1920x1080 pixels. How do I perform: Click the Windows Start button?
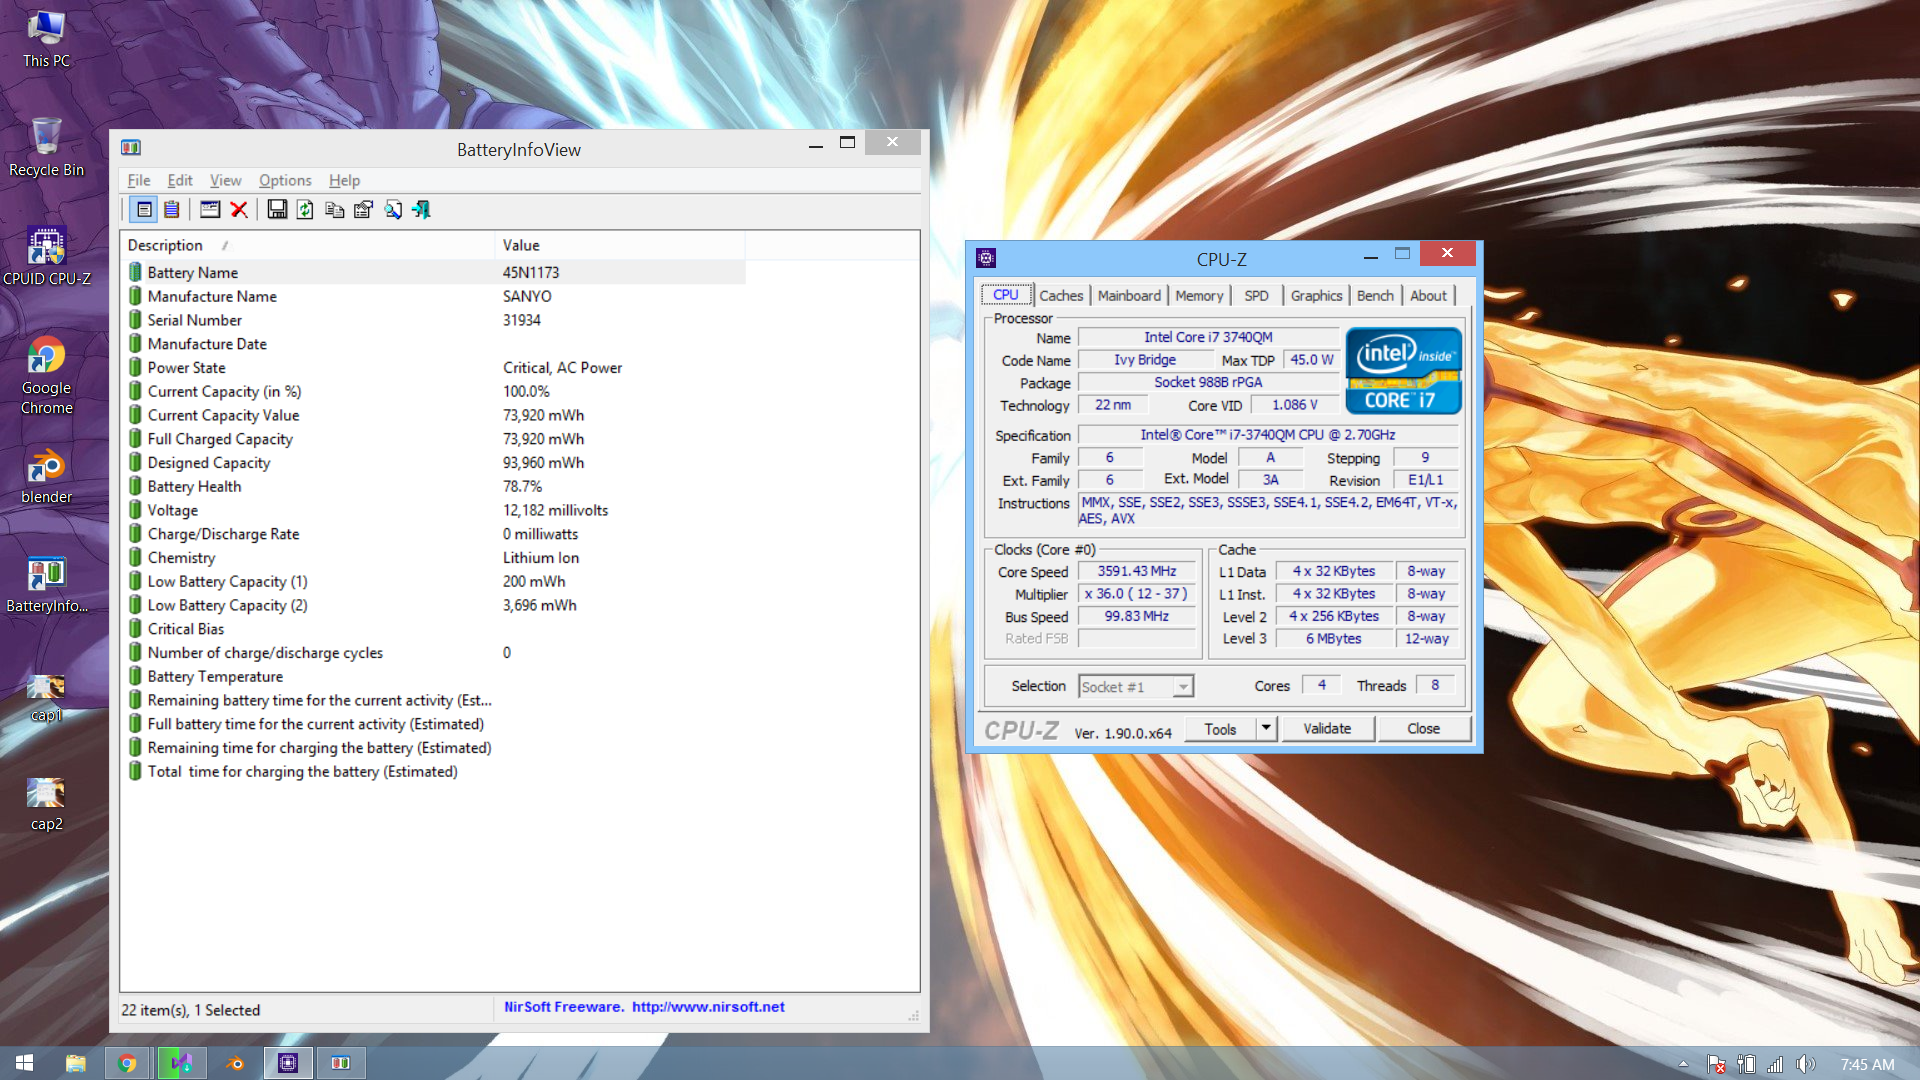point(24,1063)
